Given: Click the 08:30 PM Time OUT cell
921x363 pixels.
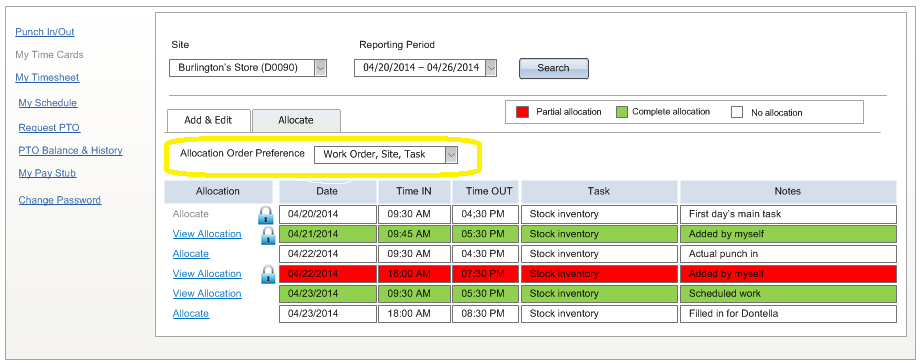Looking at the screenshot, I should tap(486, 314).
